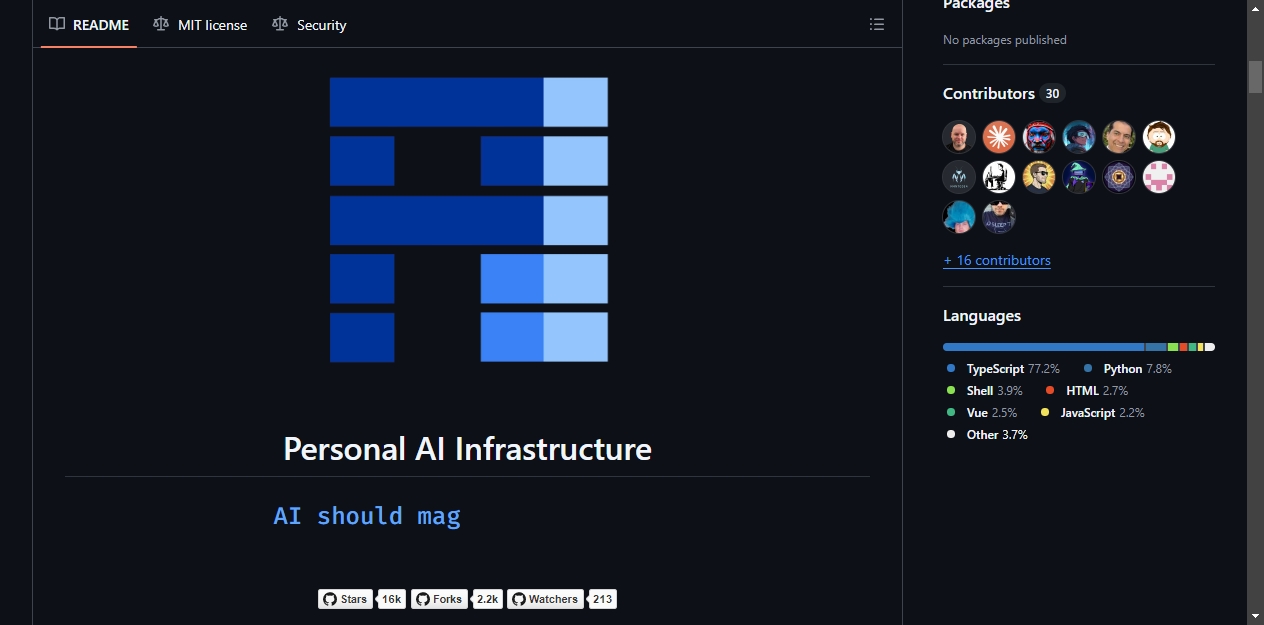
Task: Open the orange starburst contributor avatar
Action: pyautogui.click(x=999, y=137)
